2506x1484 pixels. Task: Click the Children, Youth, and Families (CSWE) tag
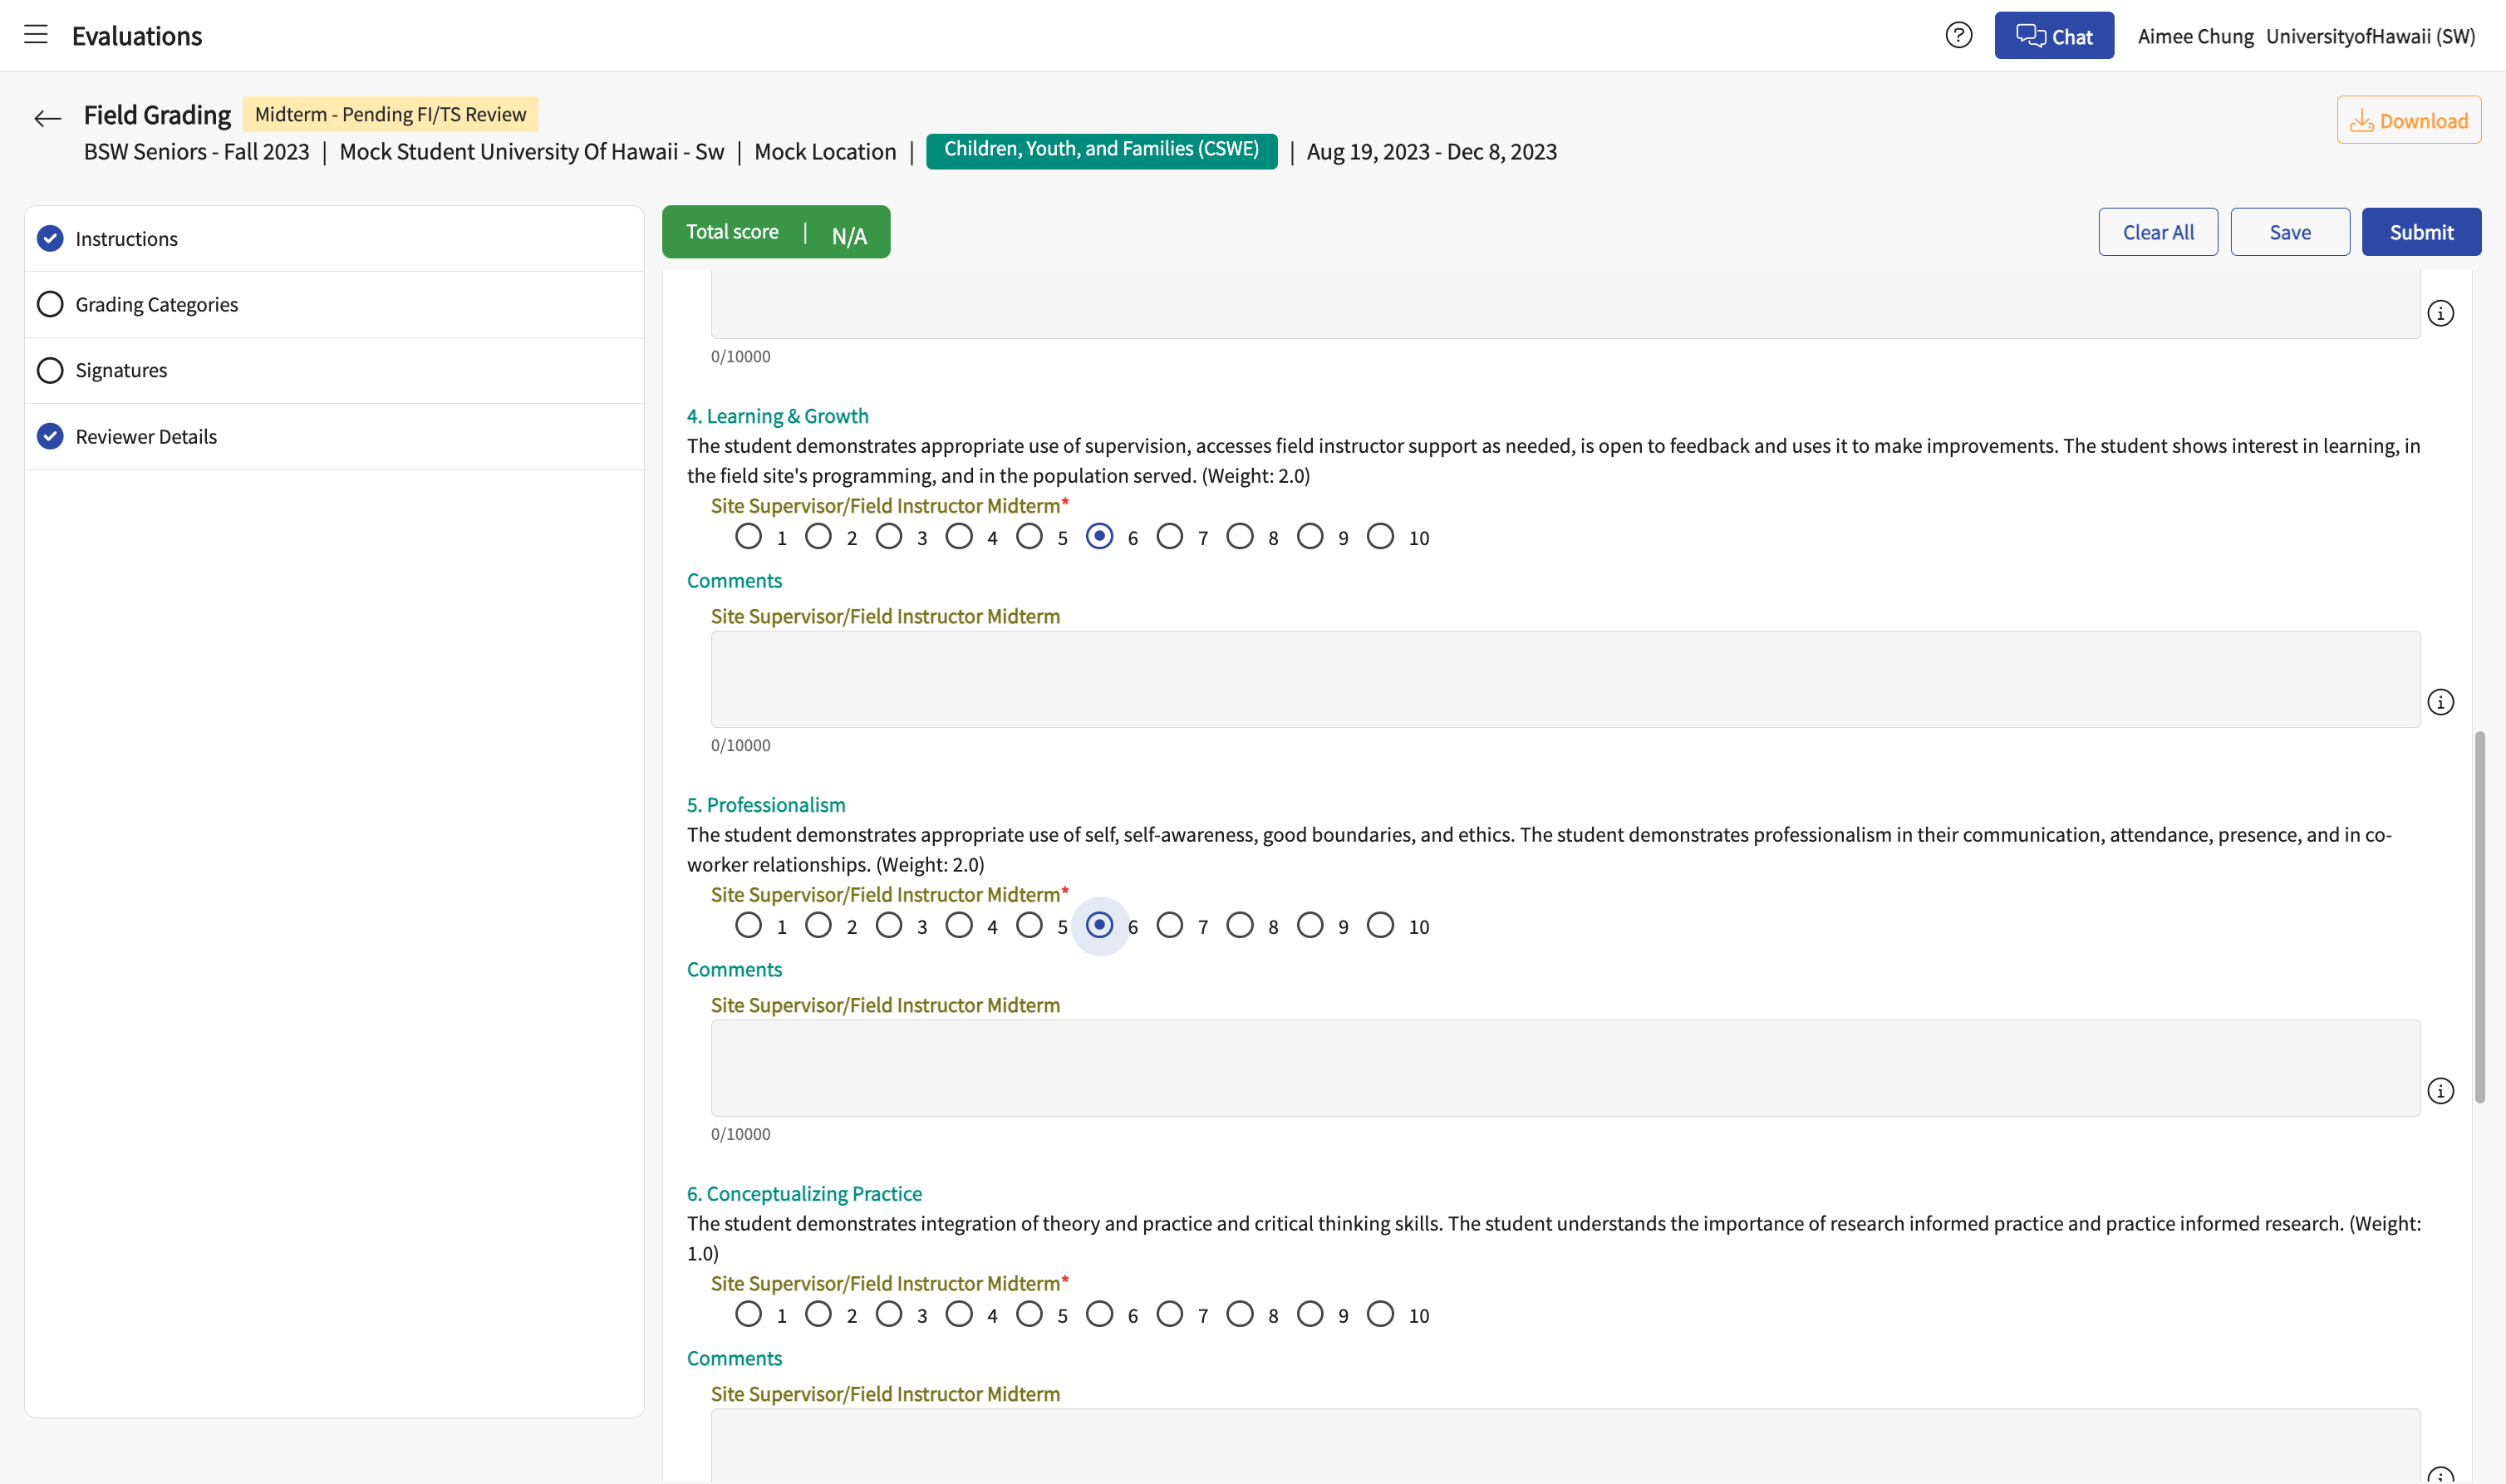[x=1101, y=151]
